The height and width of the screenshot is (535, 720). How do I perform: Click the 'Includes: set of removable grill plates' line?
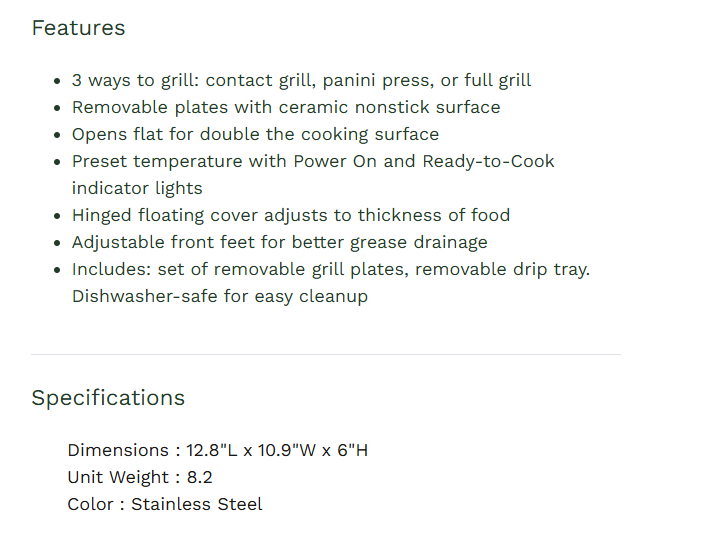330,269
